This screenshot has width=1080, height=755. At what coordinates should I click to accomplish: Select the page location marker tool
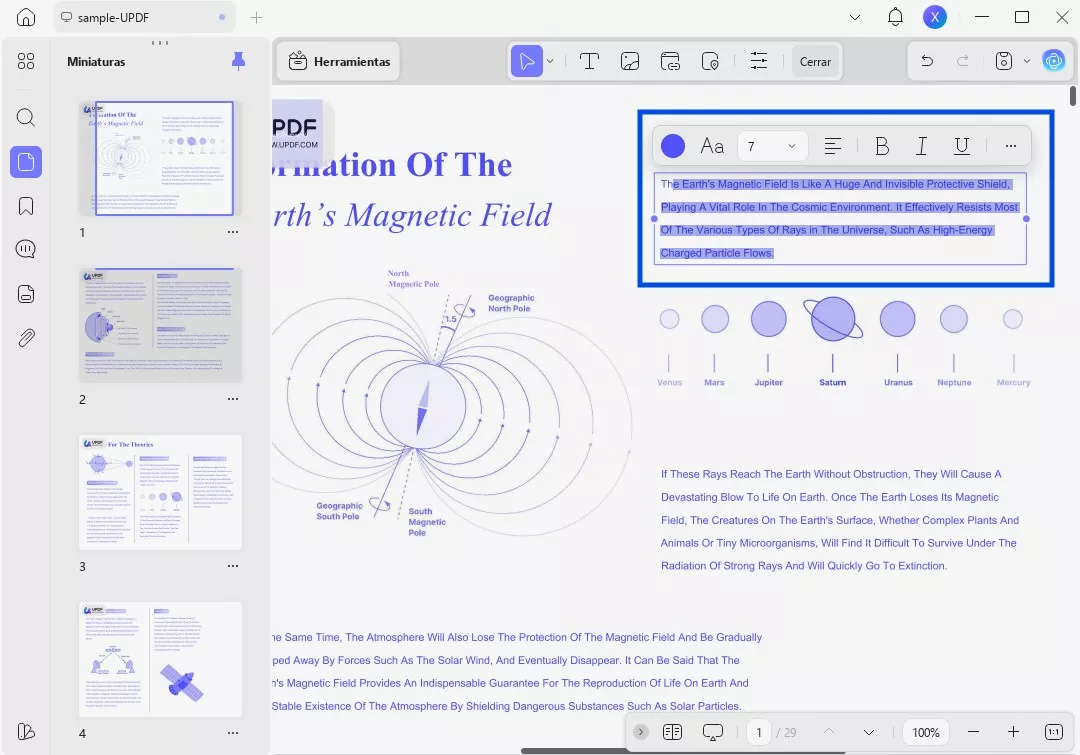710,61
